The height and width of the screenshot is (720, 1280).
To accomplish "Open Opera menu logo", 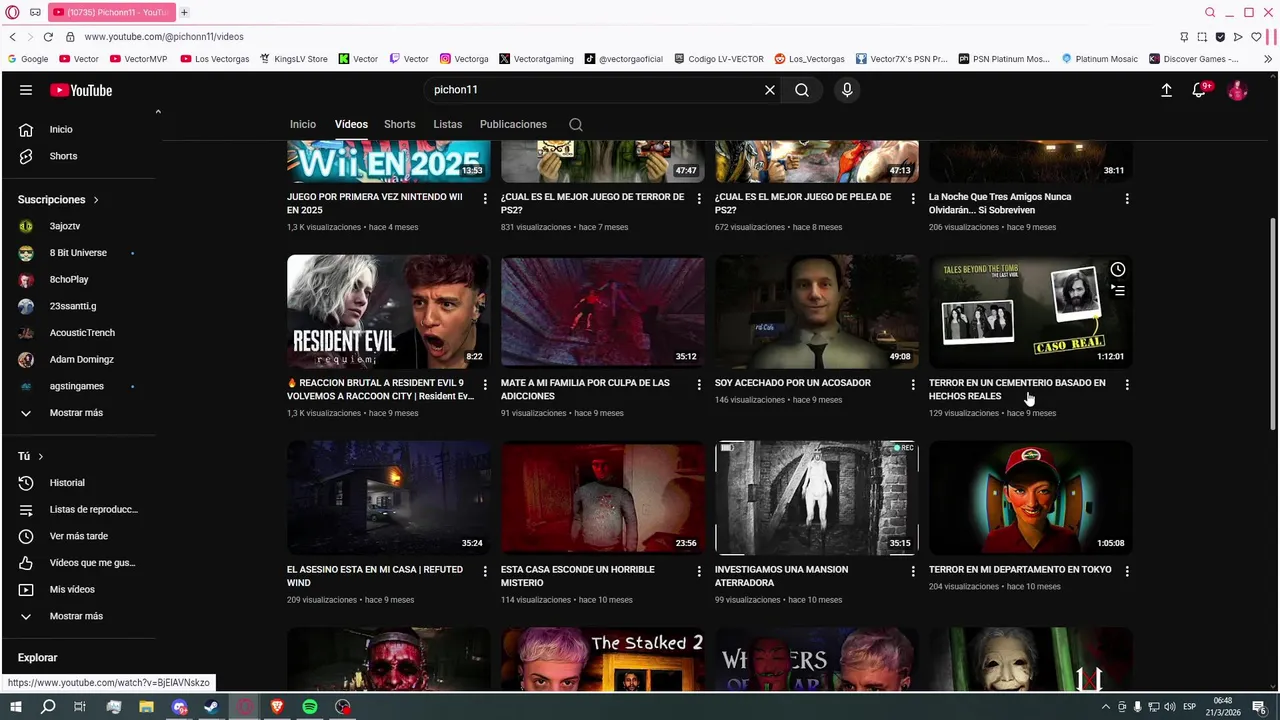I will click(12, 12).
